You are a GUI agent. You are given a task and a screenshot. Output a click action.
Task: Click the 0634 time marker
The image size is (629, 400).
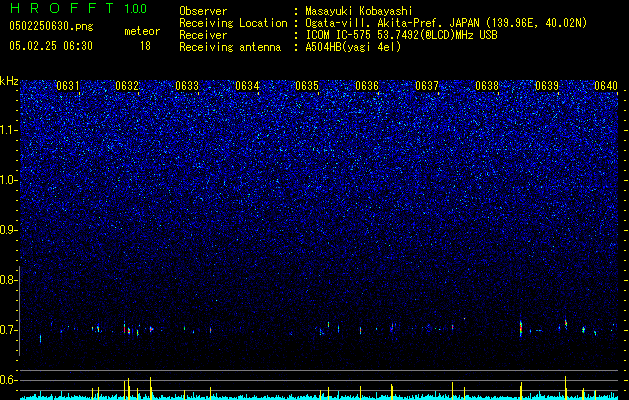tap(247, 86)
